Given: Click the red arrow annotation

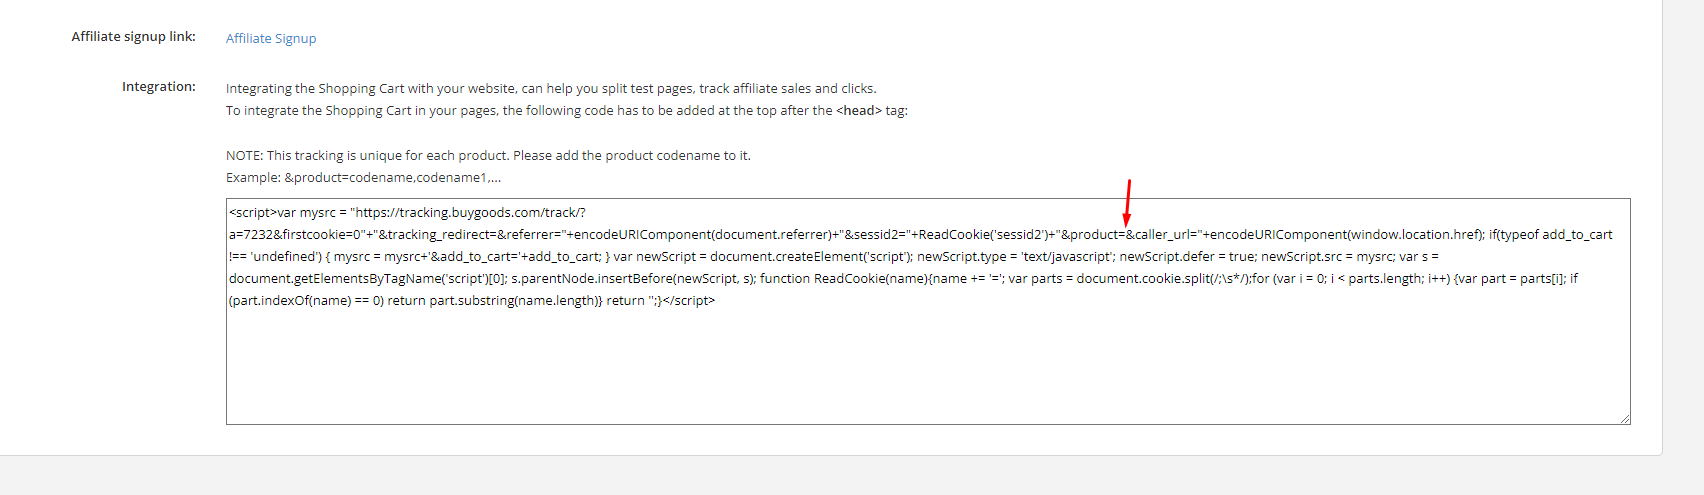Looking at the screenshot, I should tap(1127, 203).
